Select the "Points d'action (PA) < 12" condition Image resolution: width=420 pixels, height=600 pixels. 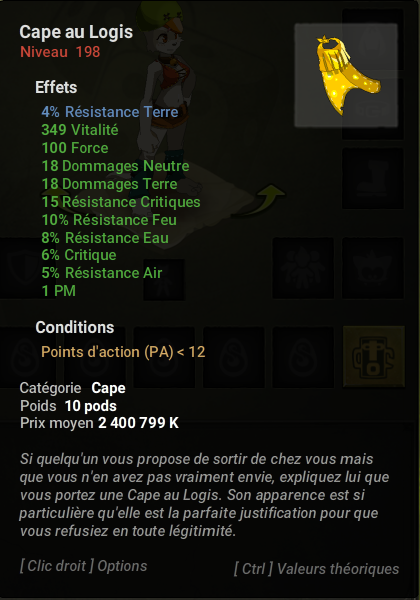123,352
